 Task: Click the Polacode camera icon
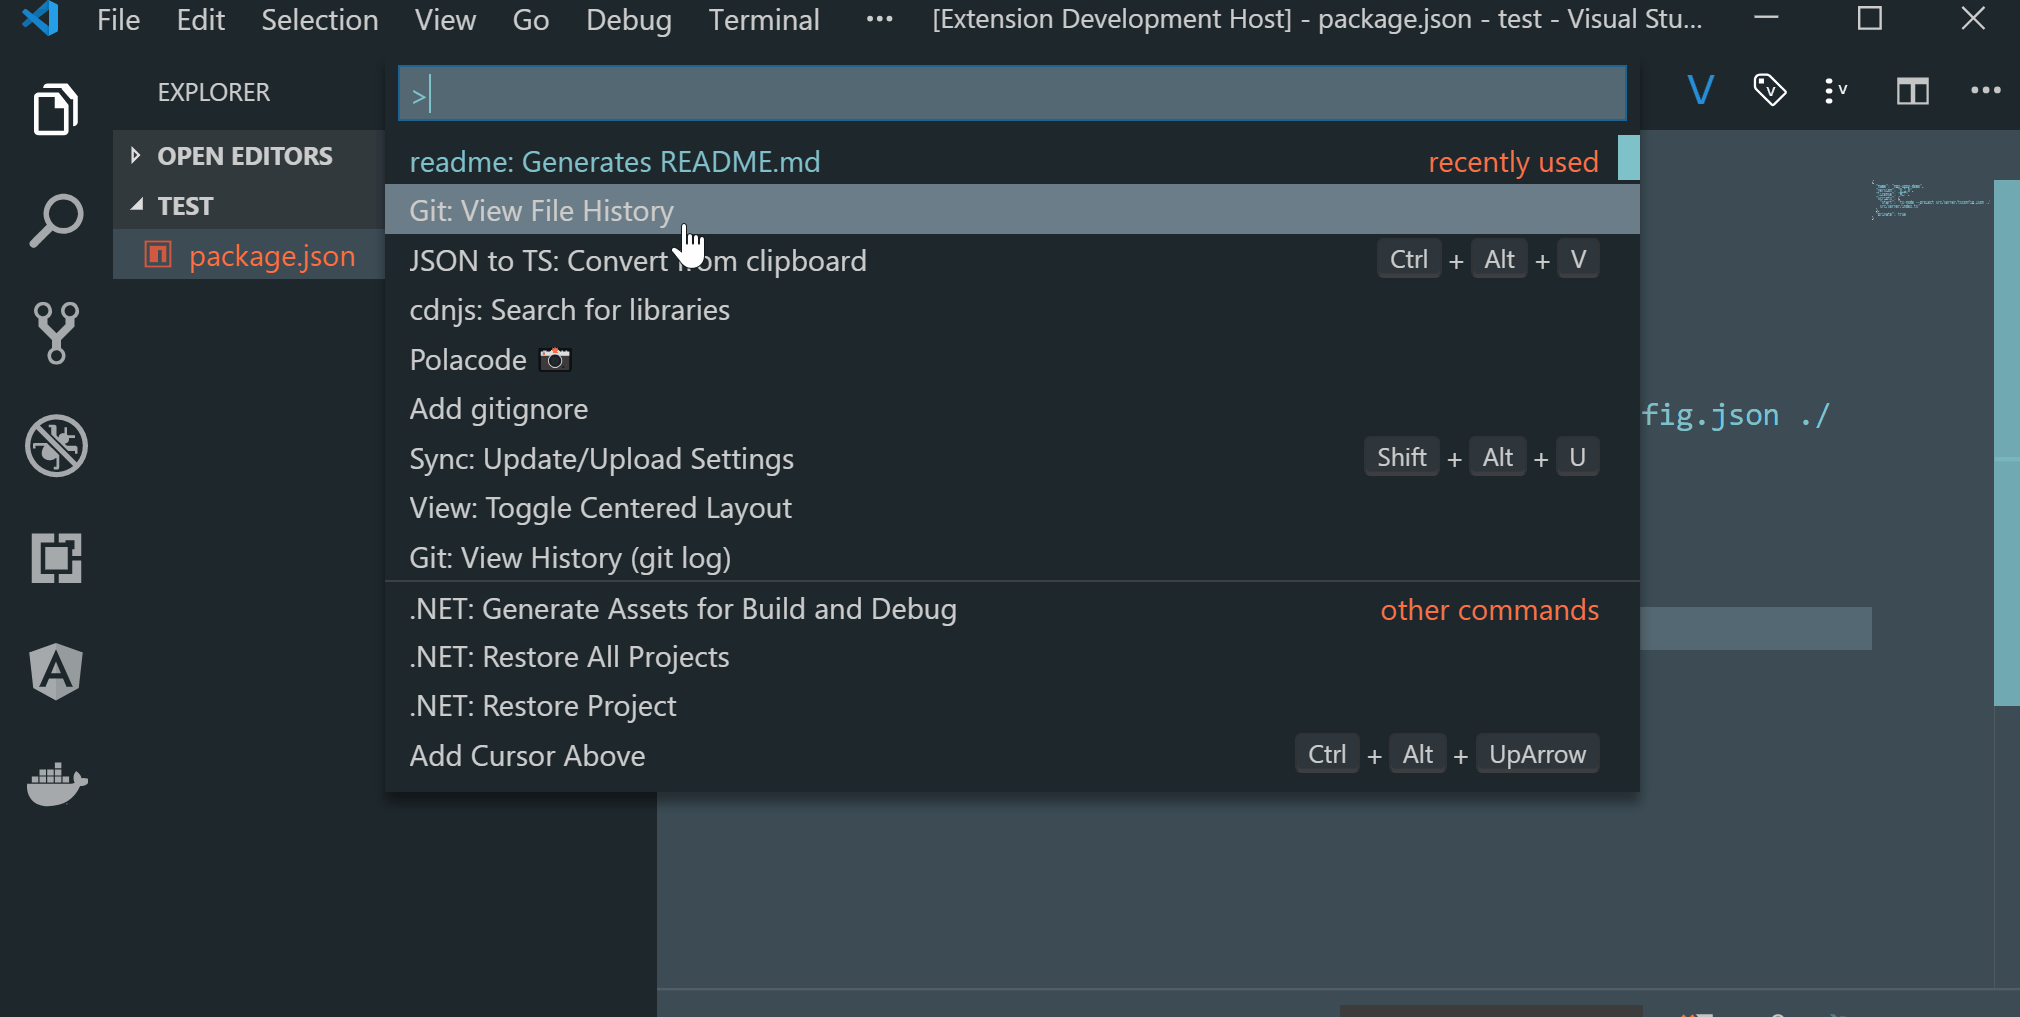point(555,359)
